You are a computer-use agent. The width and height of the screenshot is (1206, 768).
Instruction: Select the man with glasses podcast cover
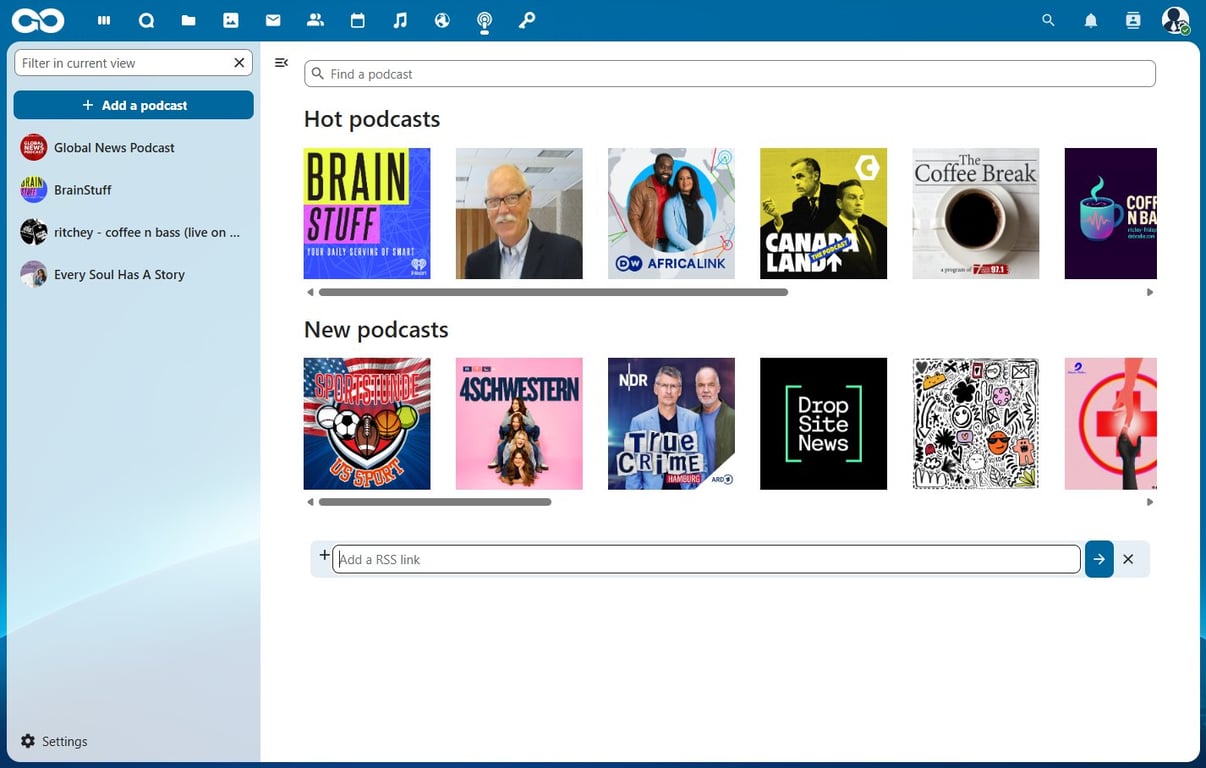pyautogui.click(x=519, y=213)
